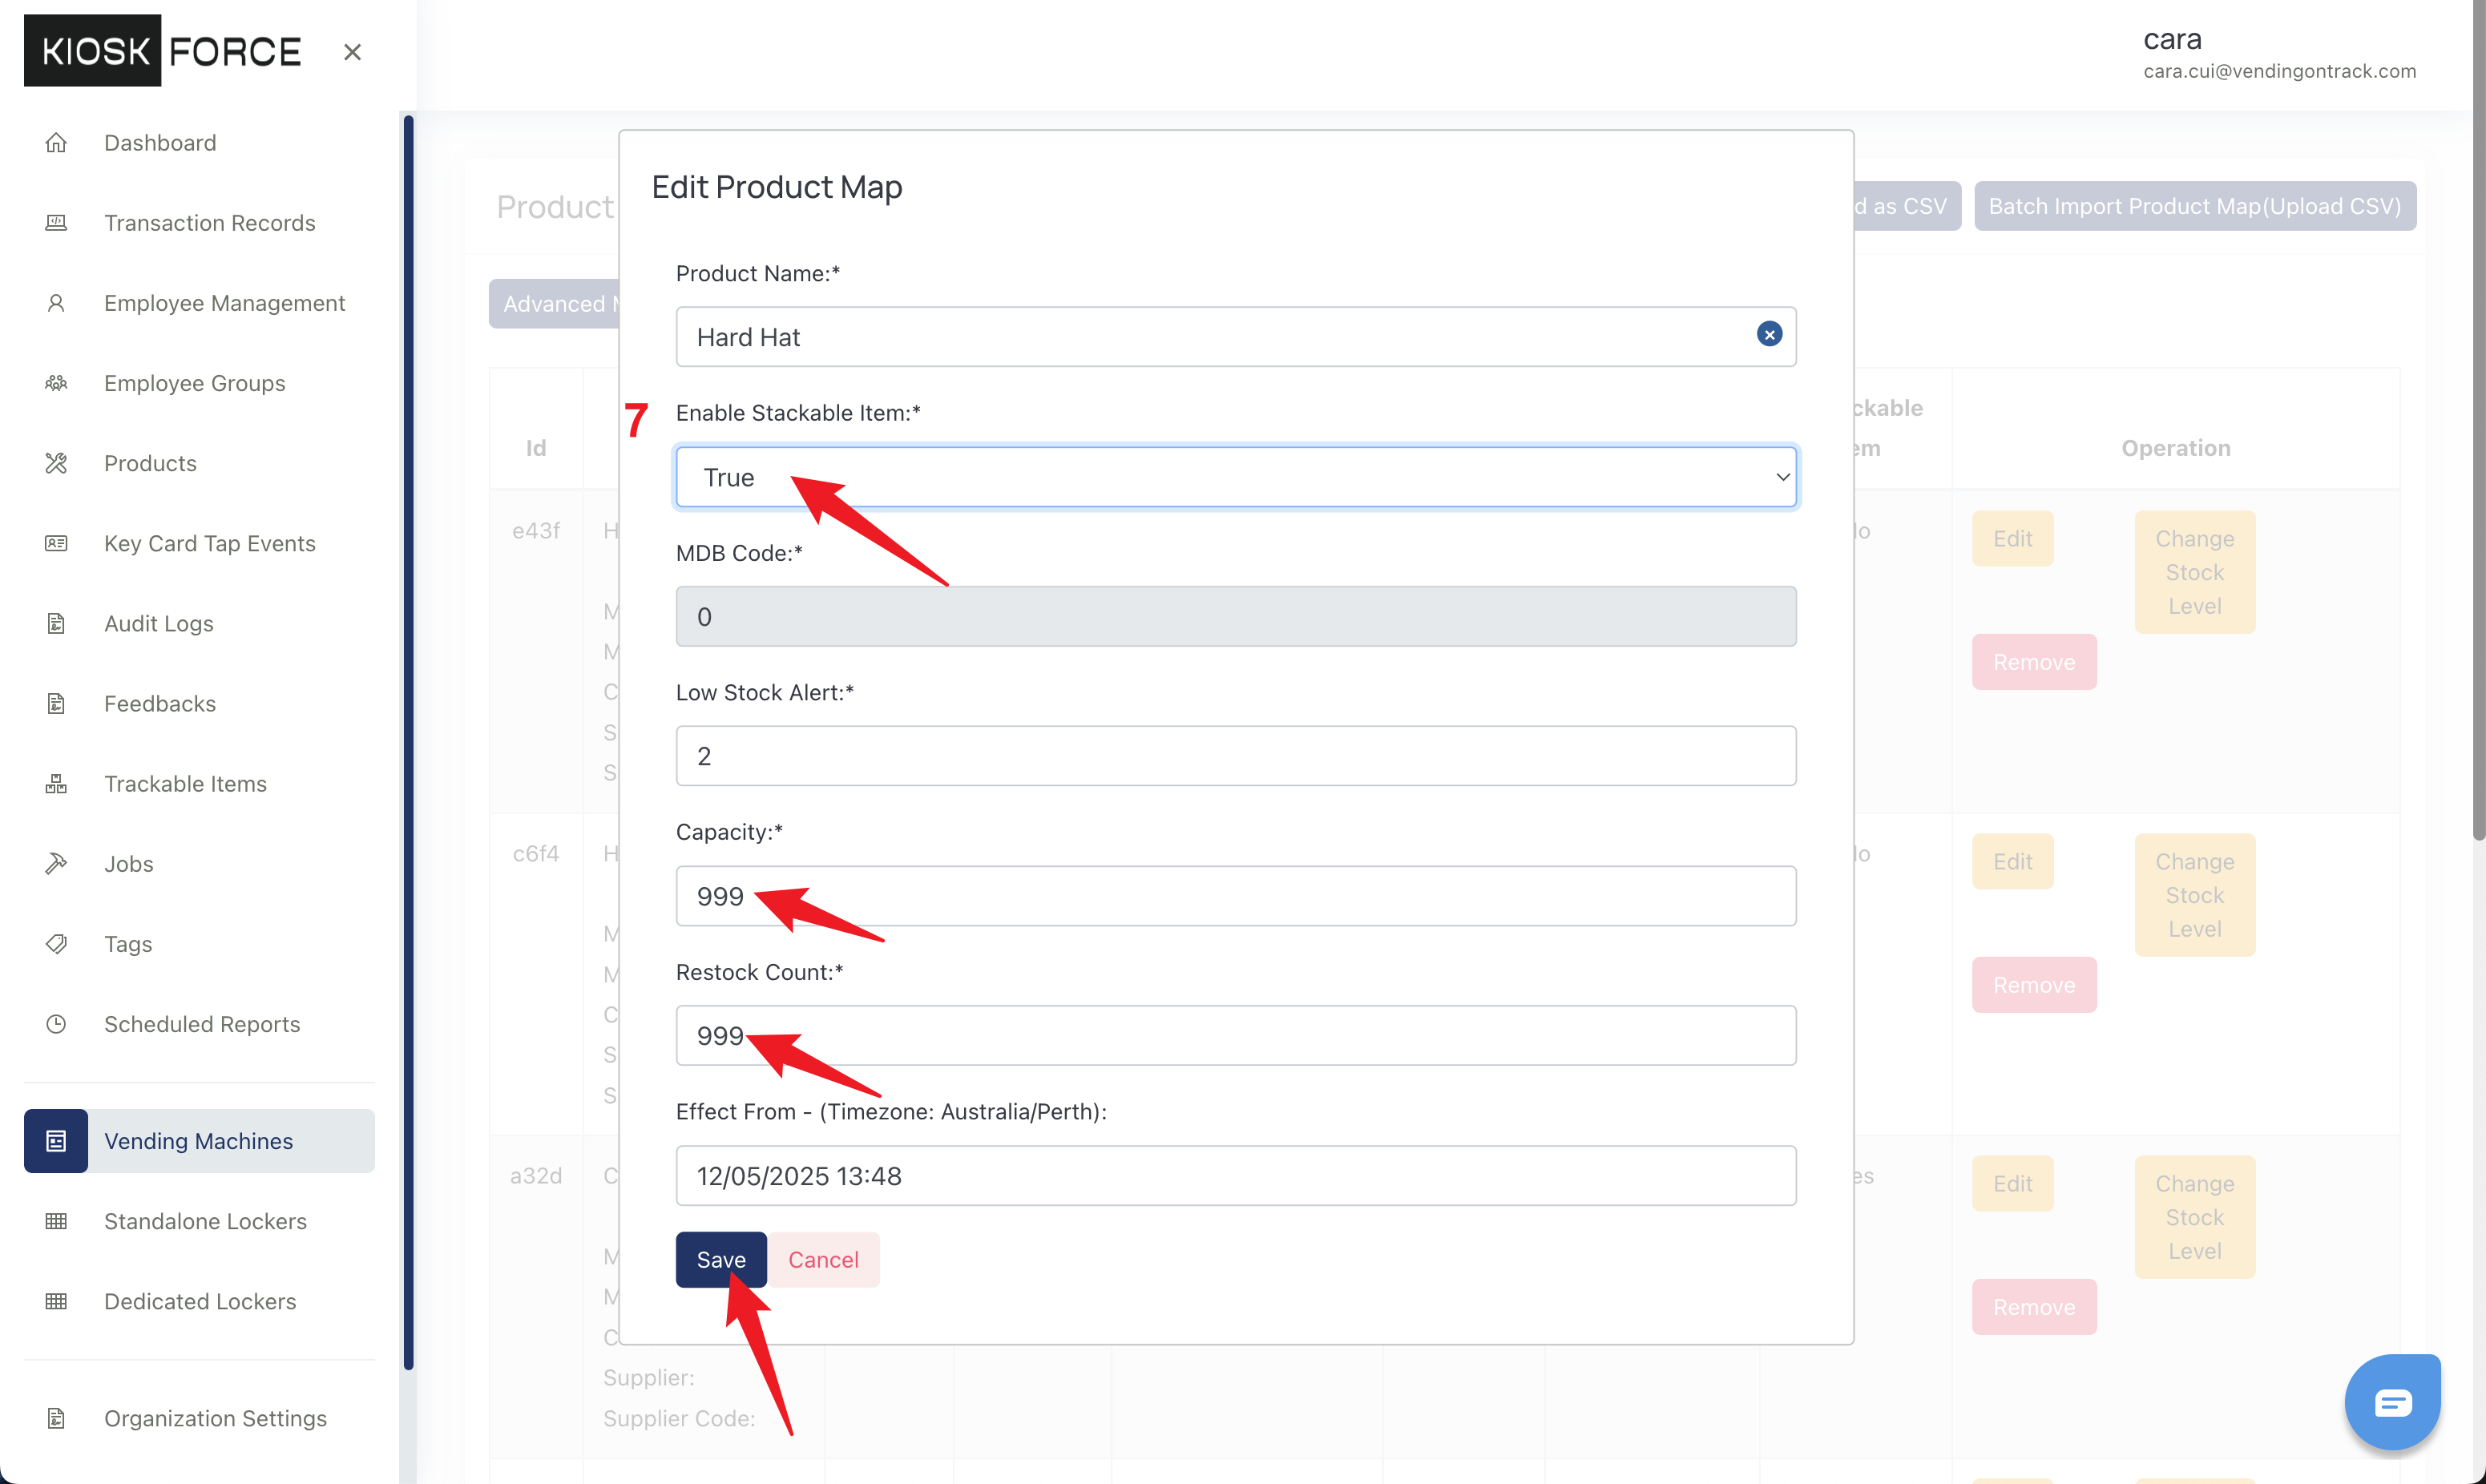Click the Scheduled Reports clock icon

coord(56,1024)
